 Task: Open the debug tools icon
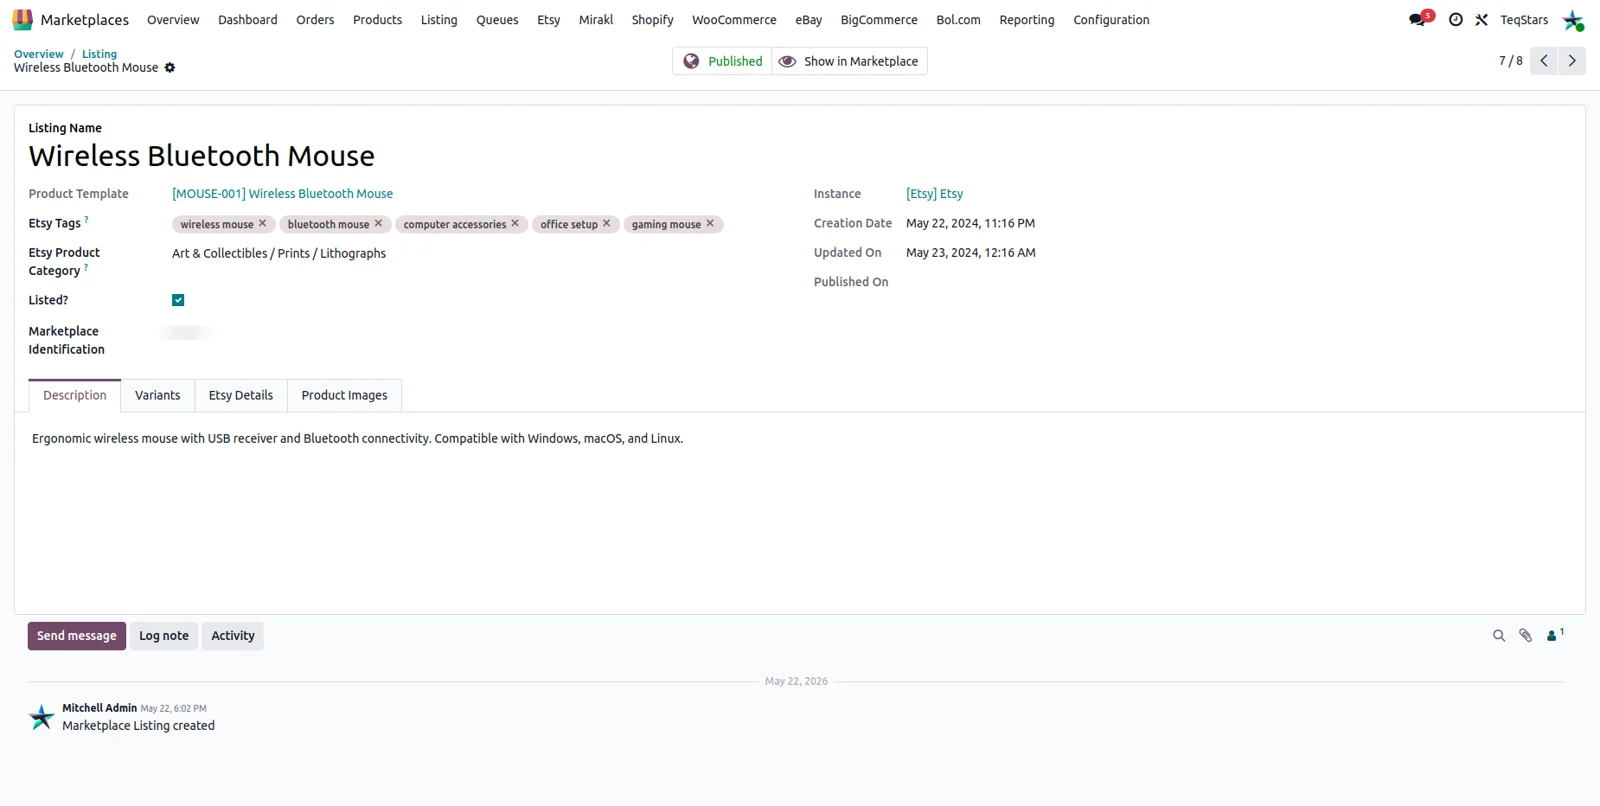(1482, 20)
